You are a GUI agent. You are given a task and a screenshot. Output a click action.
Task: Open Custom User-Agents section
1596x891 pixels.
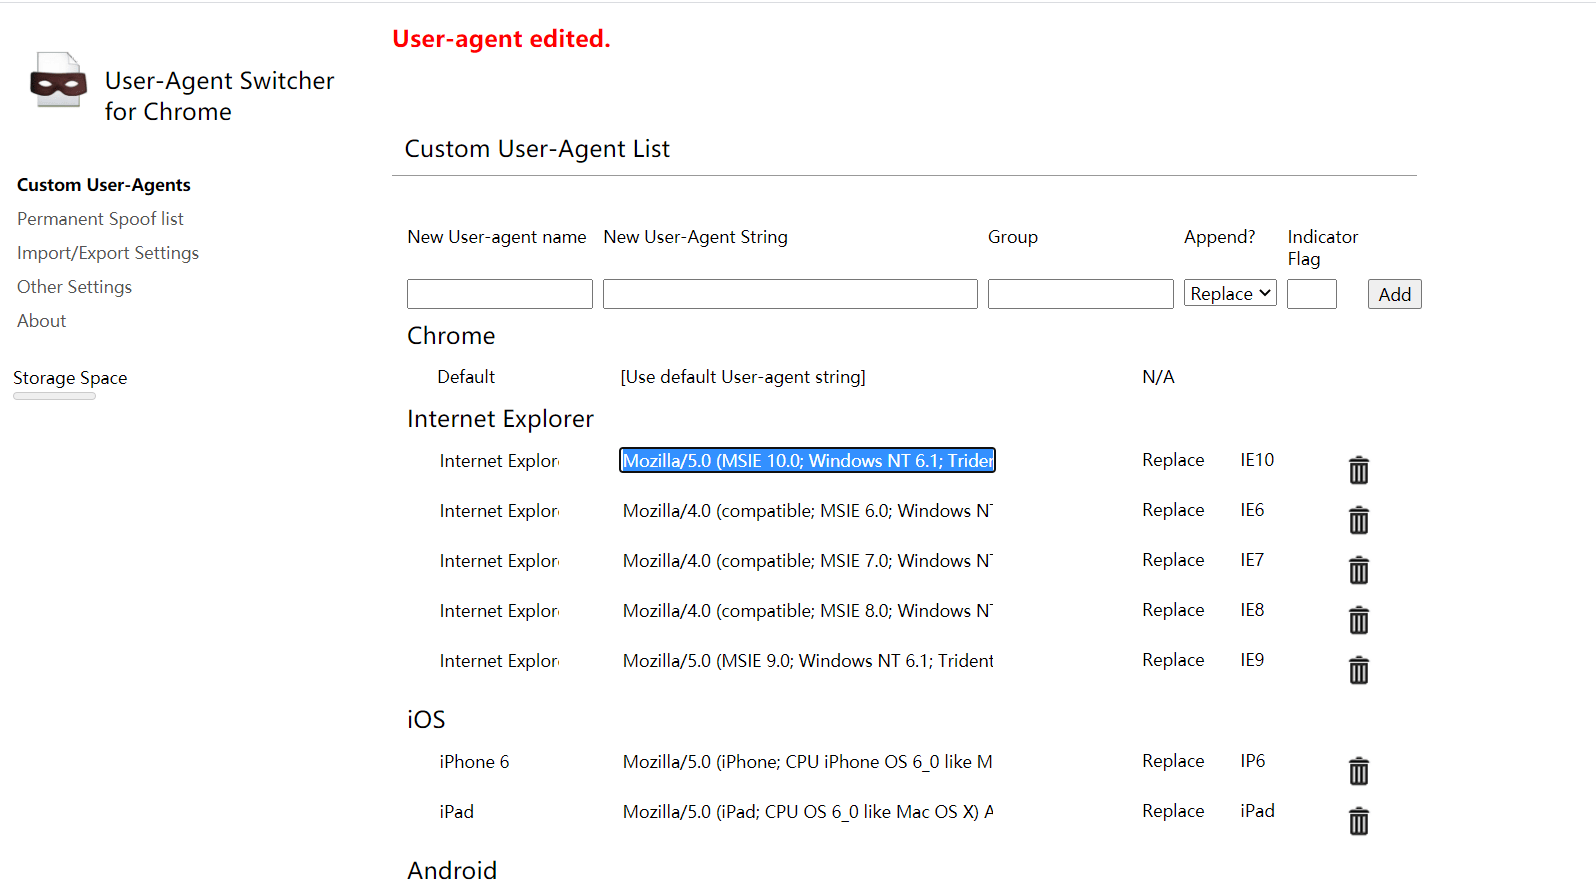(104, 185)
